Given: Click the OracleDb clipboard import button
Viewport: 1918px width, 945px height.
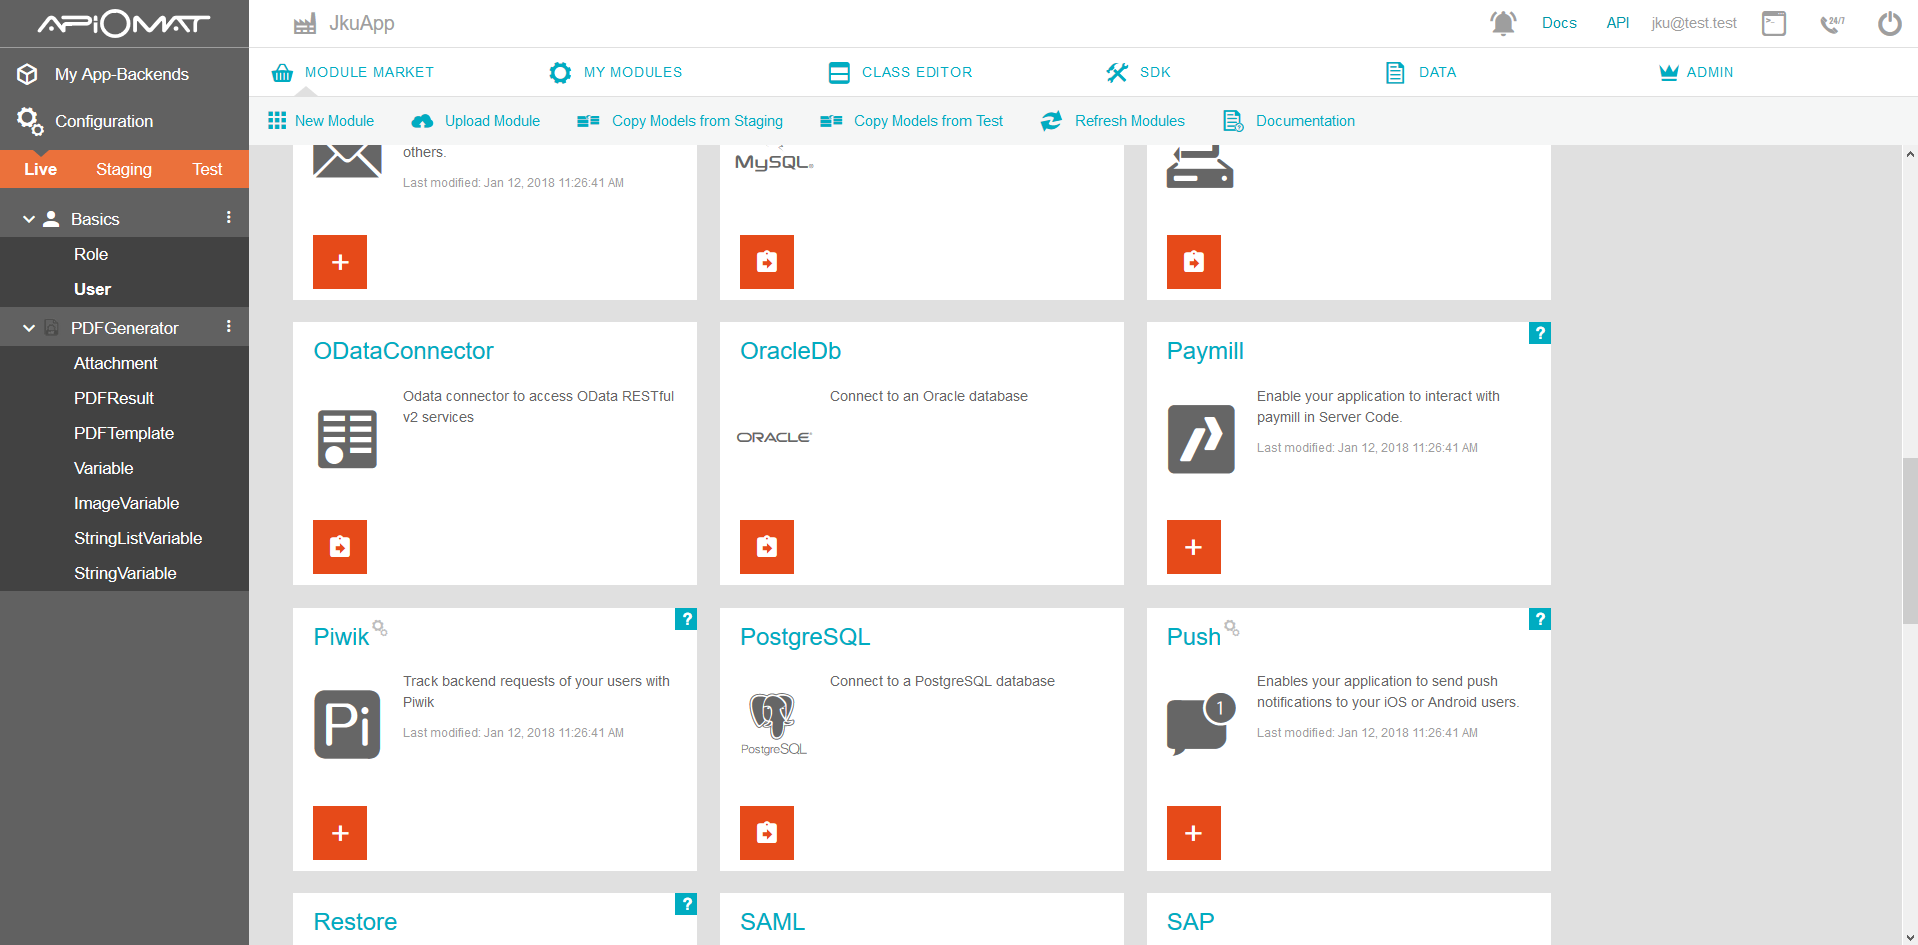Looking at the screenshot, I should pos(767,547).
